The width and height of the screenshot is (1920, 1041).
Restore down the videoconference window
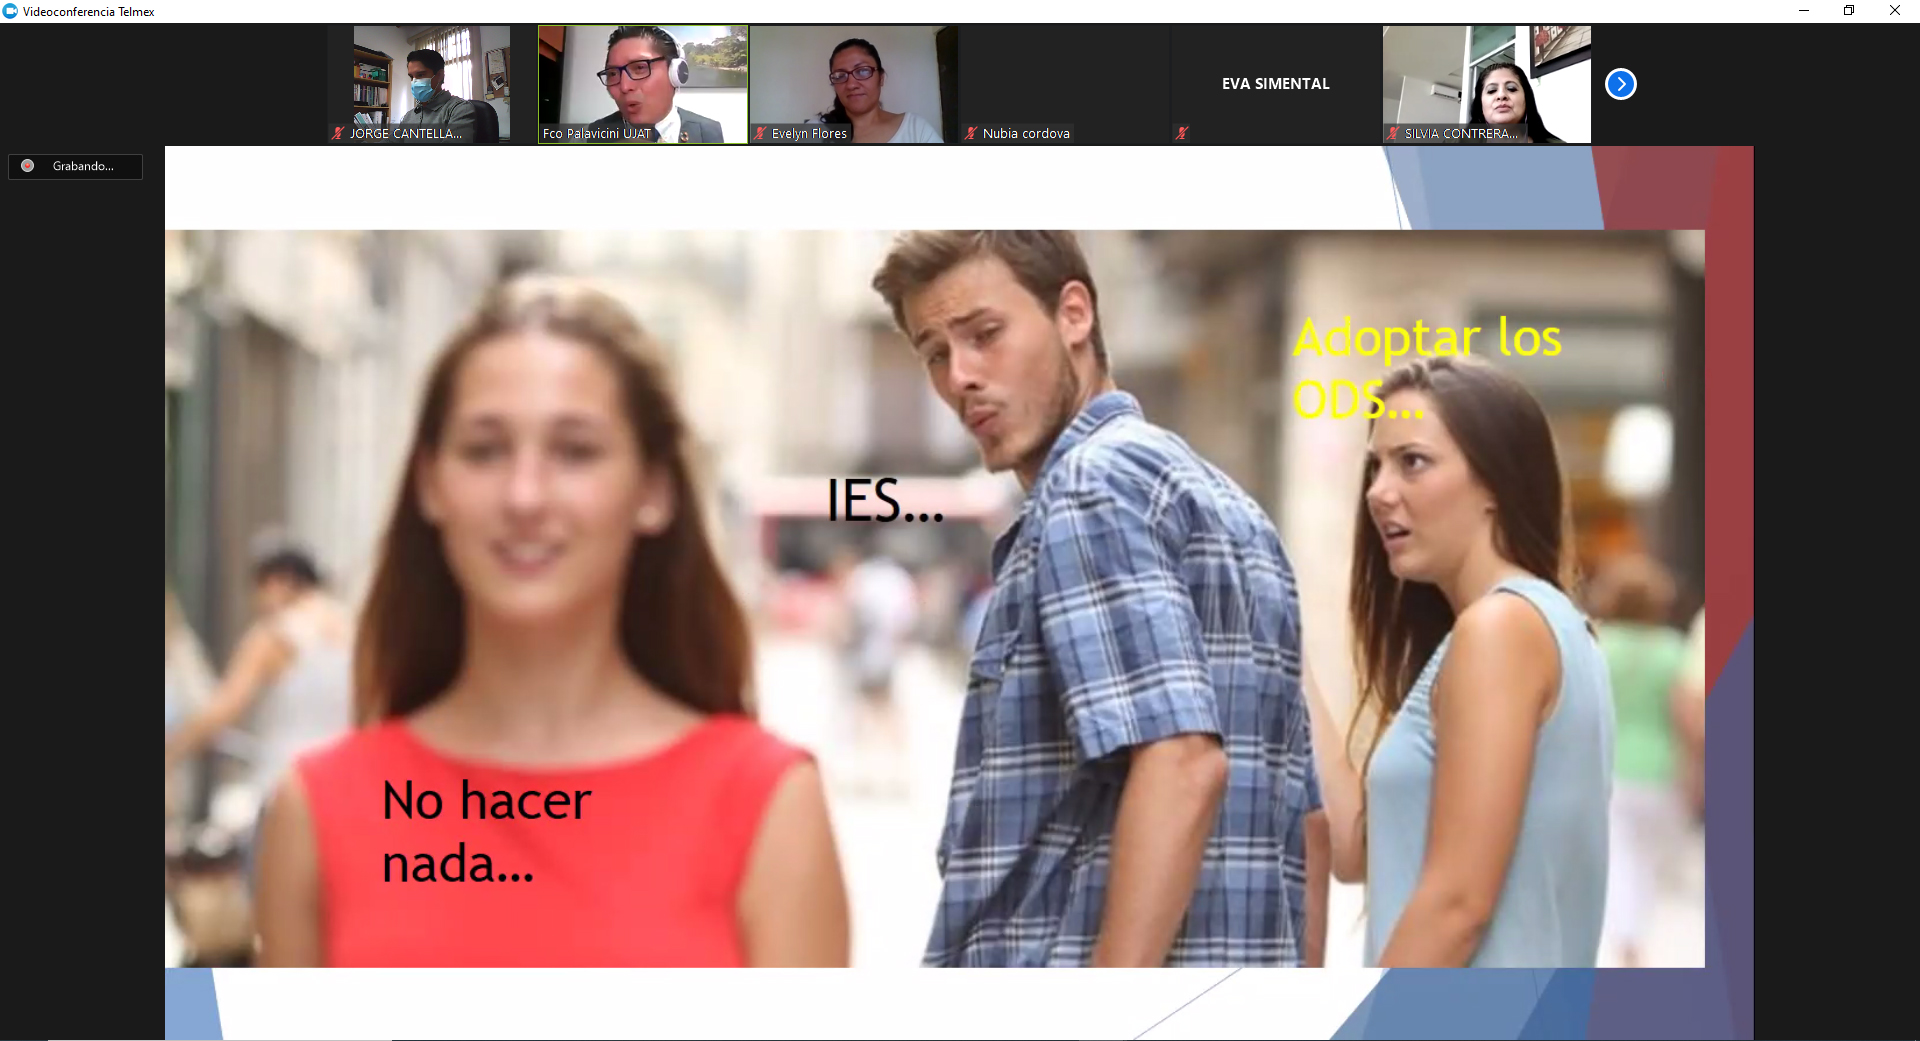(1849, 11)
